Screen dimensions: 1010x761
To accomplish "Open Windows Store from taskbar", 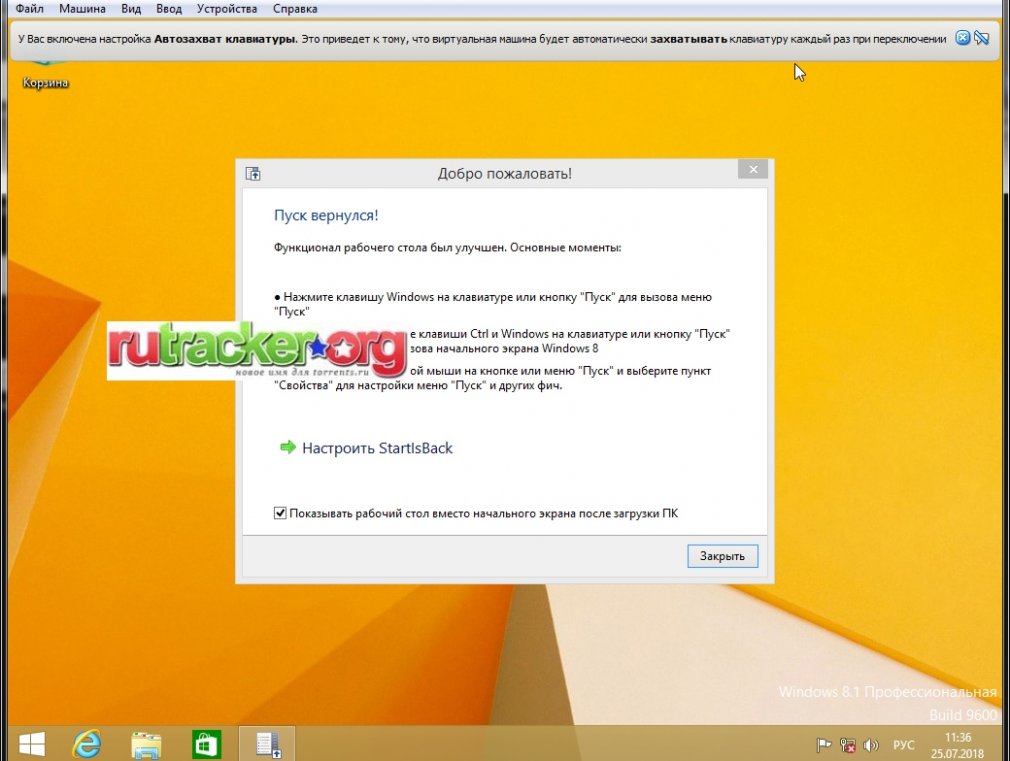I will pyautogui.click(x=206, y=745).
